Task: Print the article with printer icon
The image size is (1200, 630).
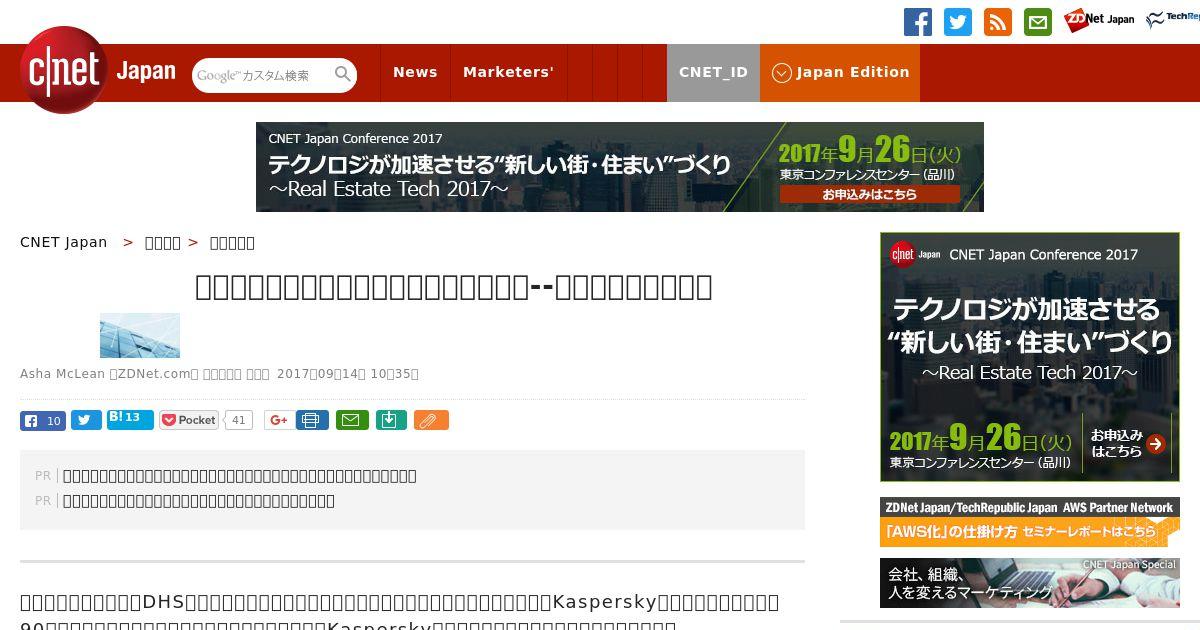Action: coord(312,420)
